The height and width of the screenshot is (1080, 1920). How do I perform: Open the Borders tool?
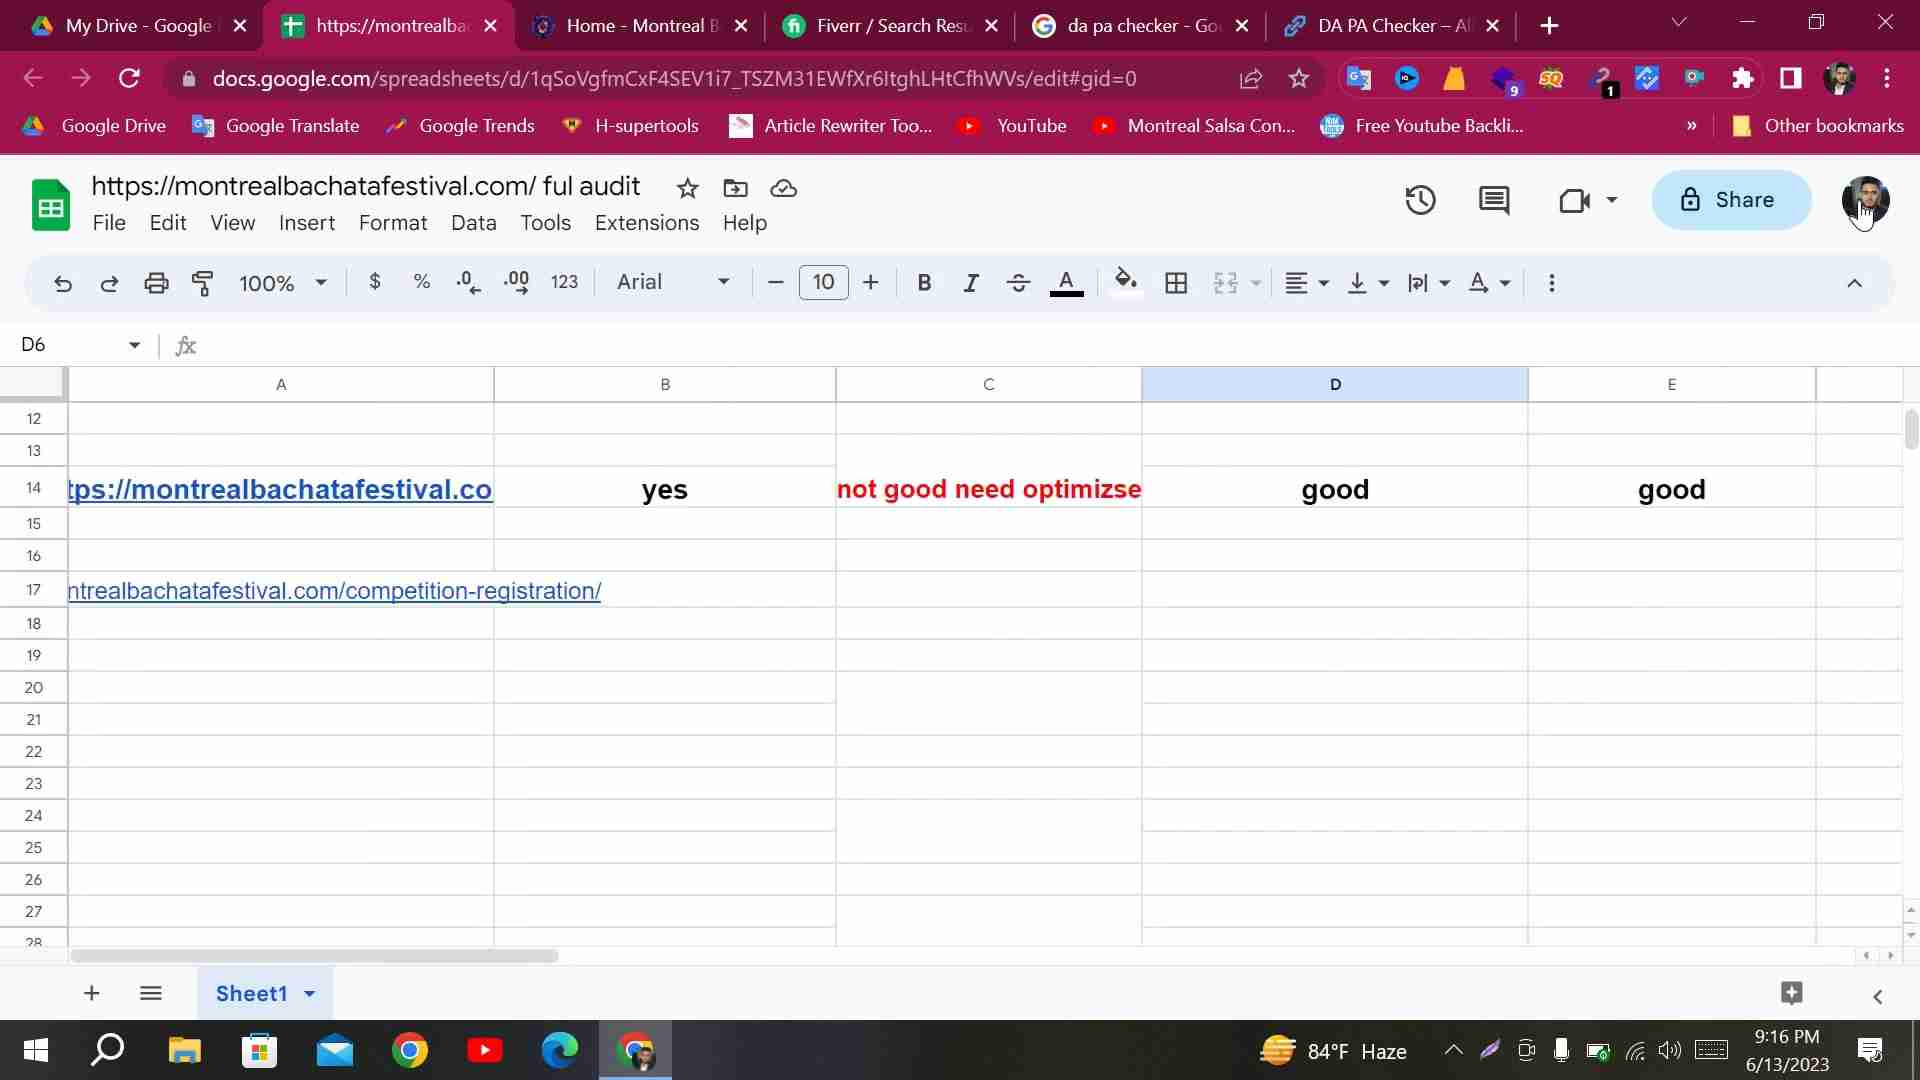(x=1176, y=283)
